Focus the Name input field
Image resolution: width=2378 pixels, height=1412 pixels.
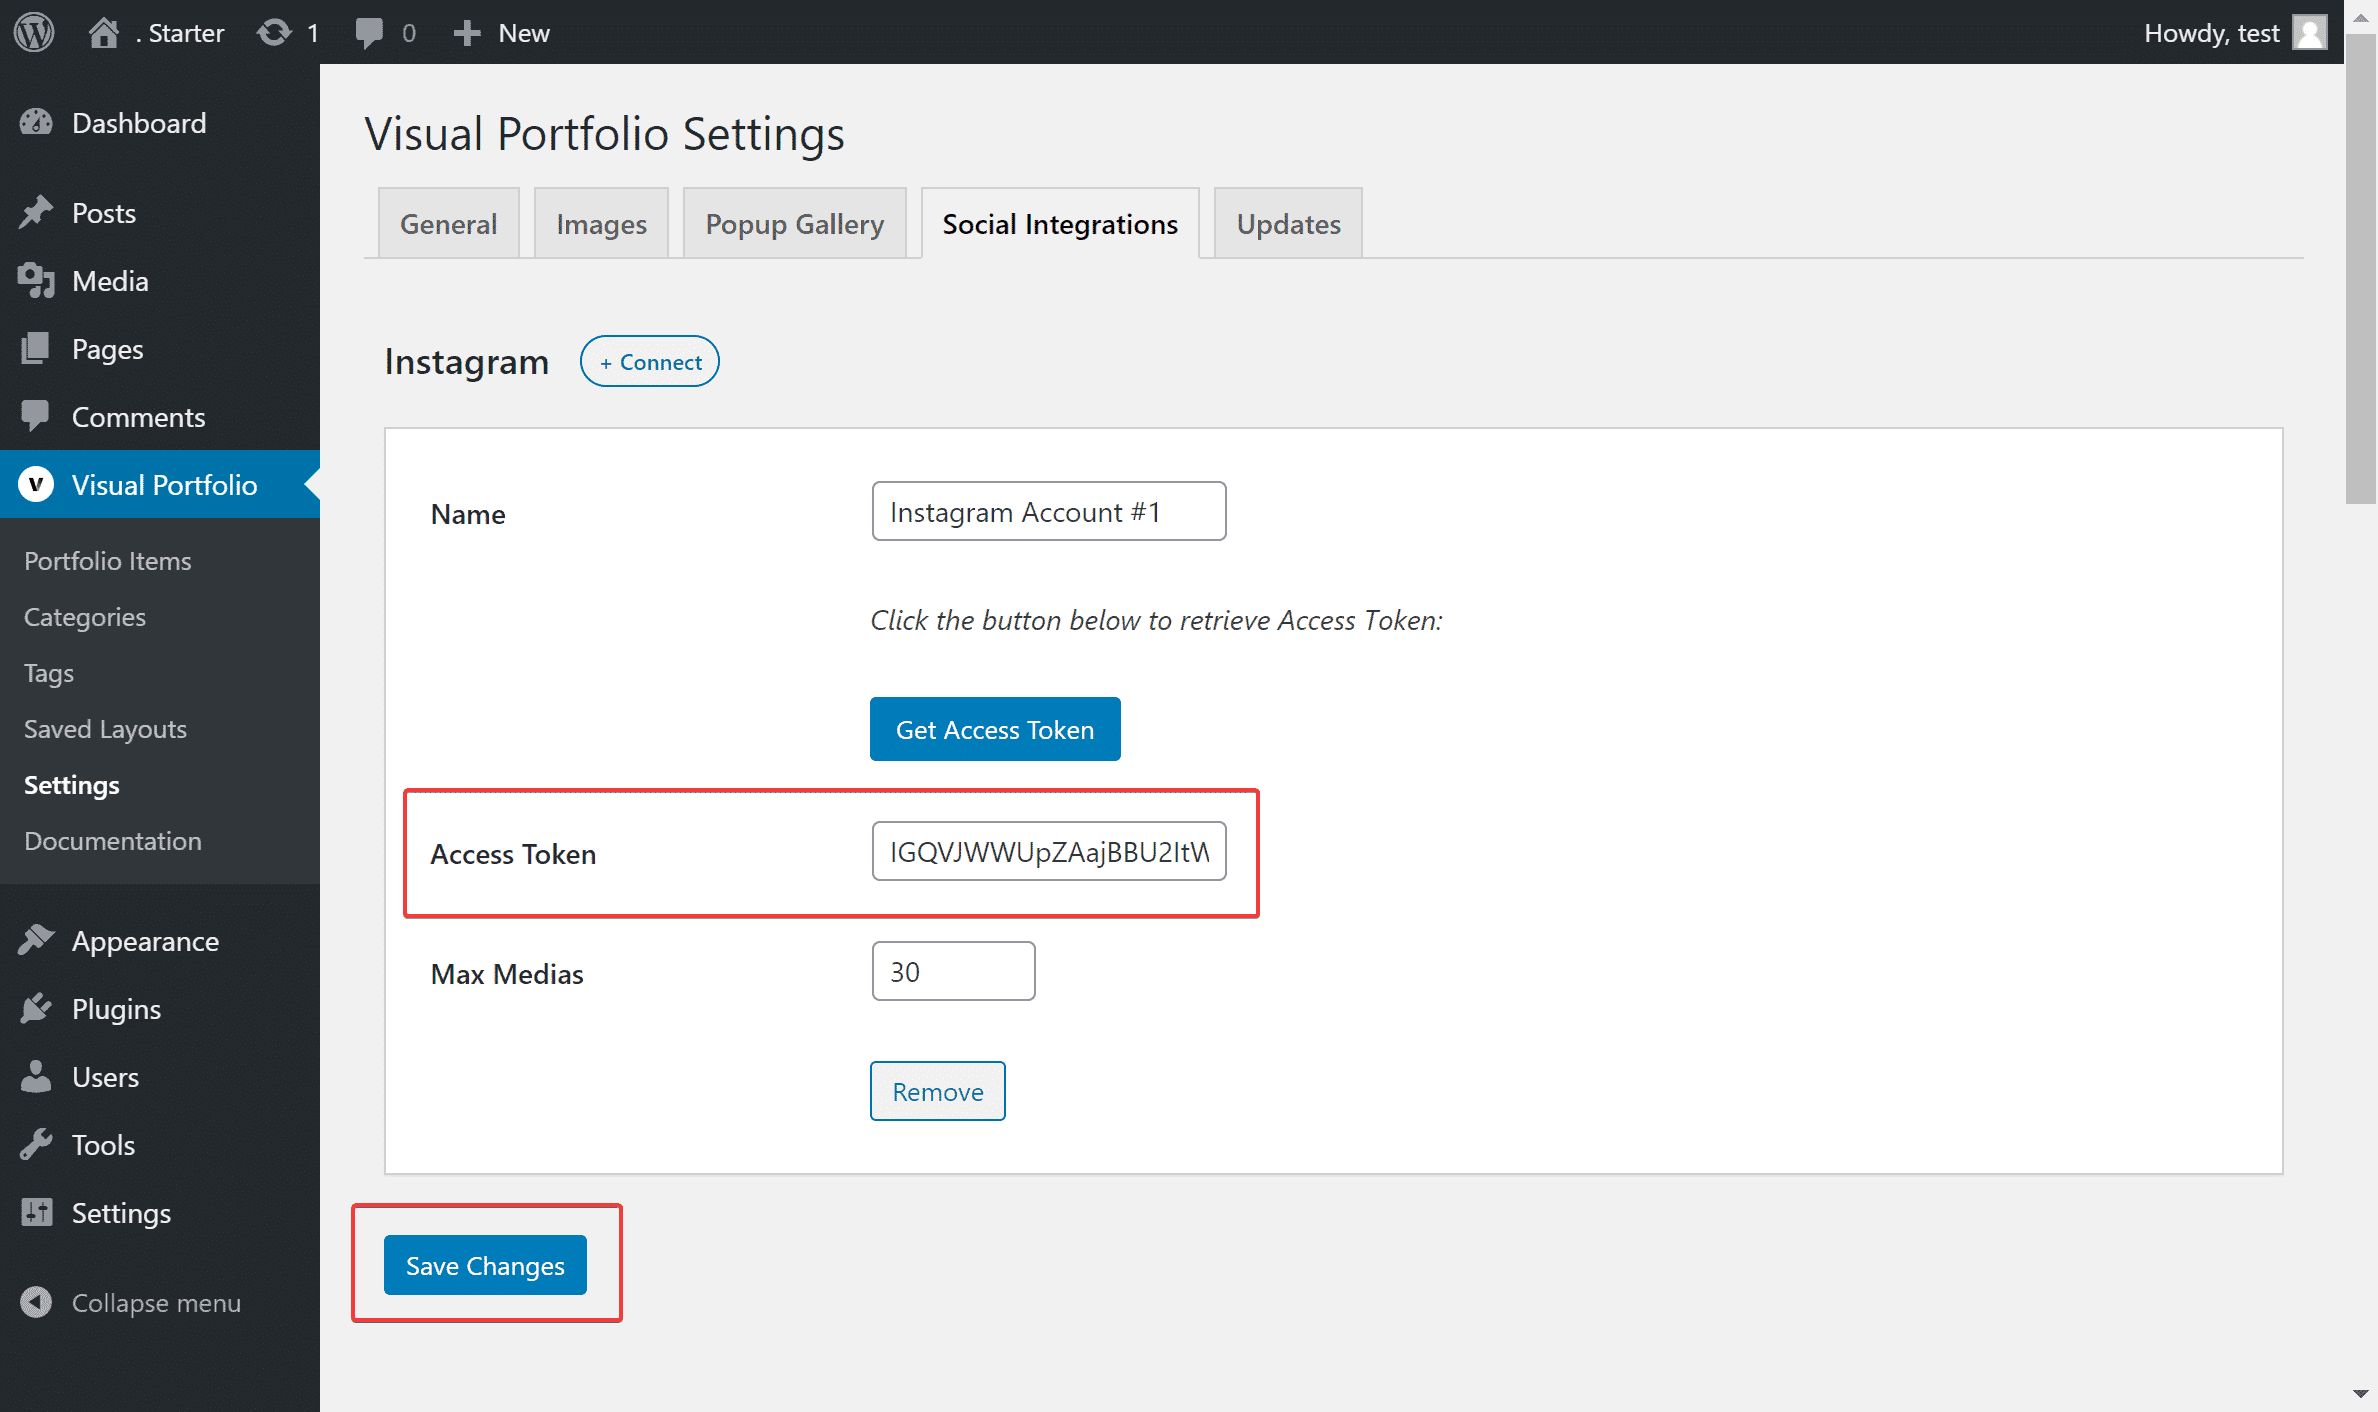[x=1049, y=511]
